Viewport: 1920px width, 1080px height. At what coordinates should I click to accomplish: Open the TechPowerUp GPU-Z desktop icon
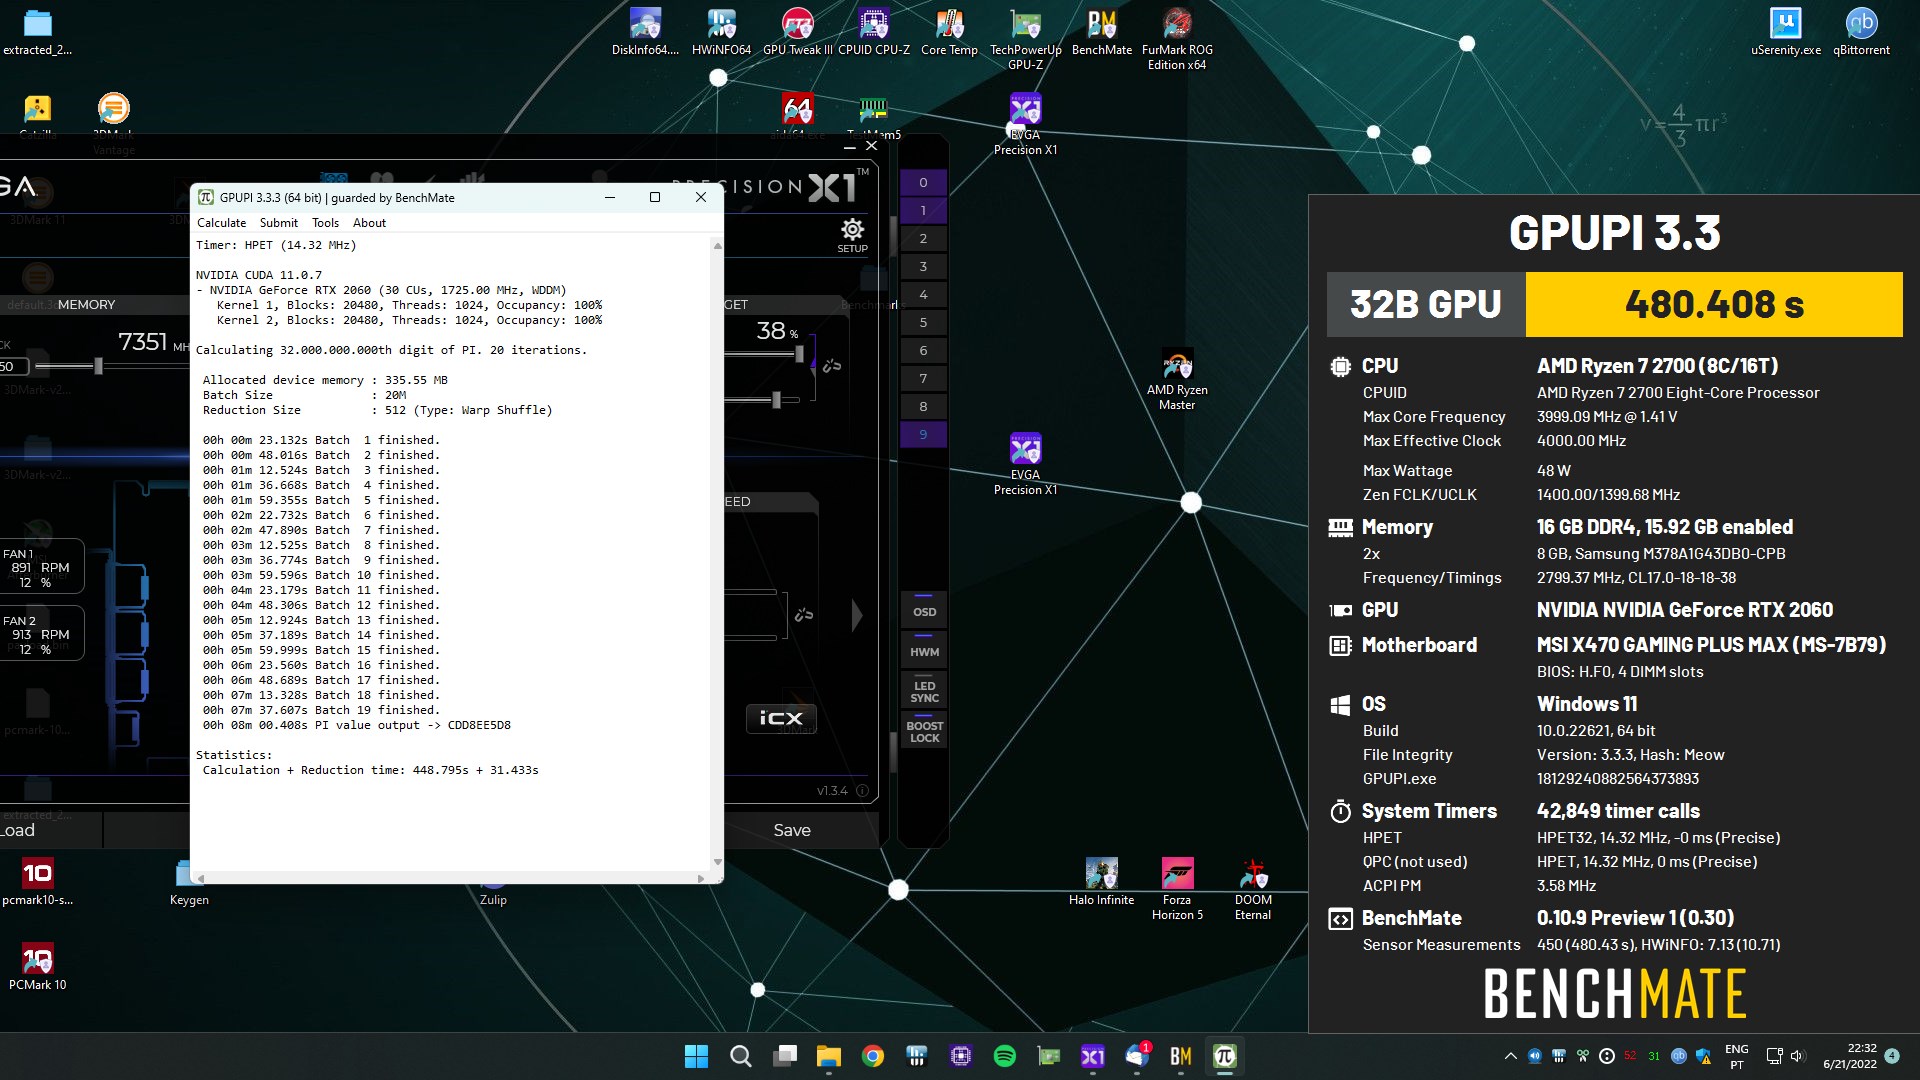point(1025,38)
